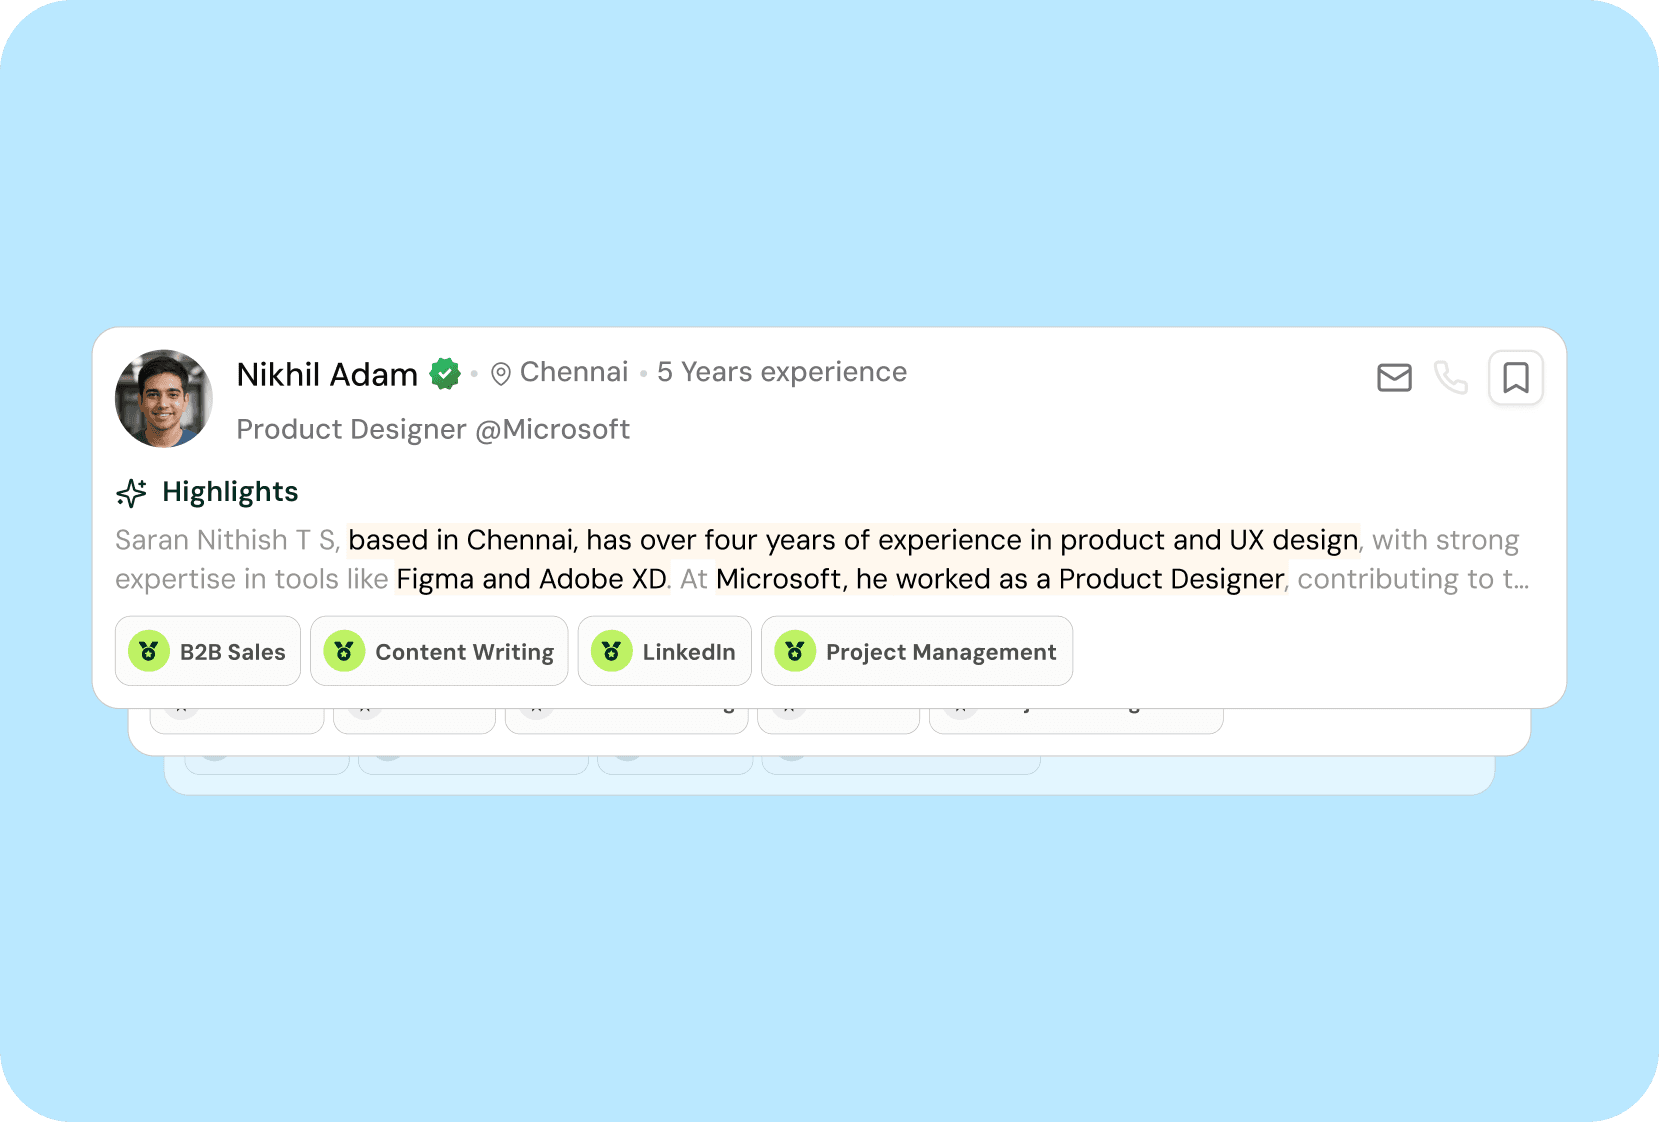Click the email envelope icon

[1394, 378]
